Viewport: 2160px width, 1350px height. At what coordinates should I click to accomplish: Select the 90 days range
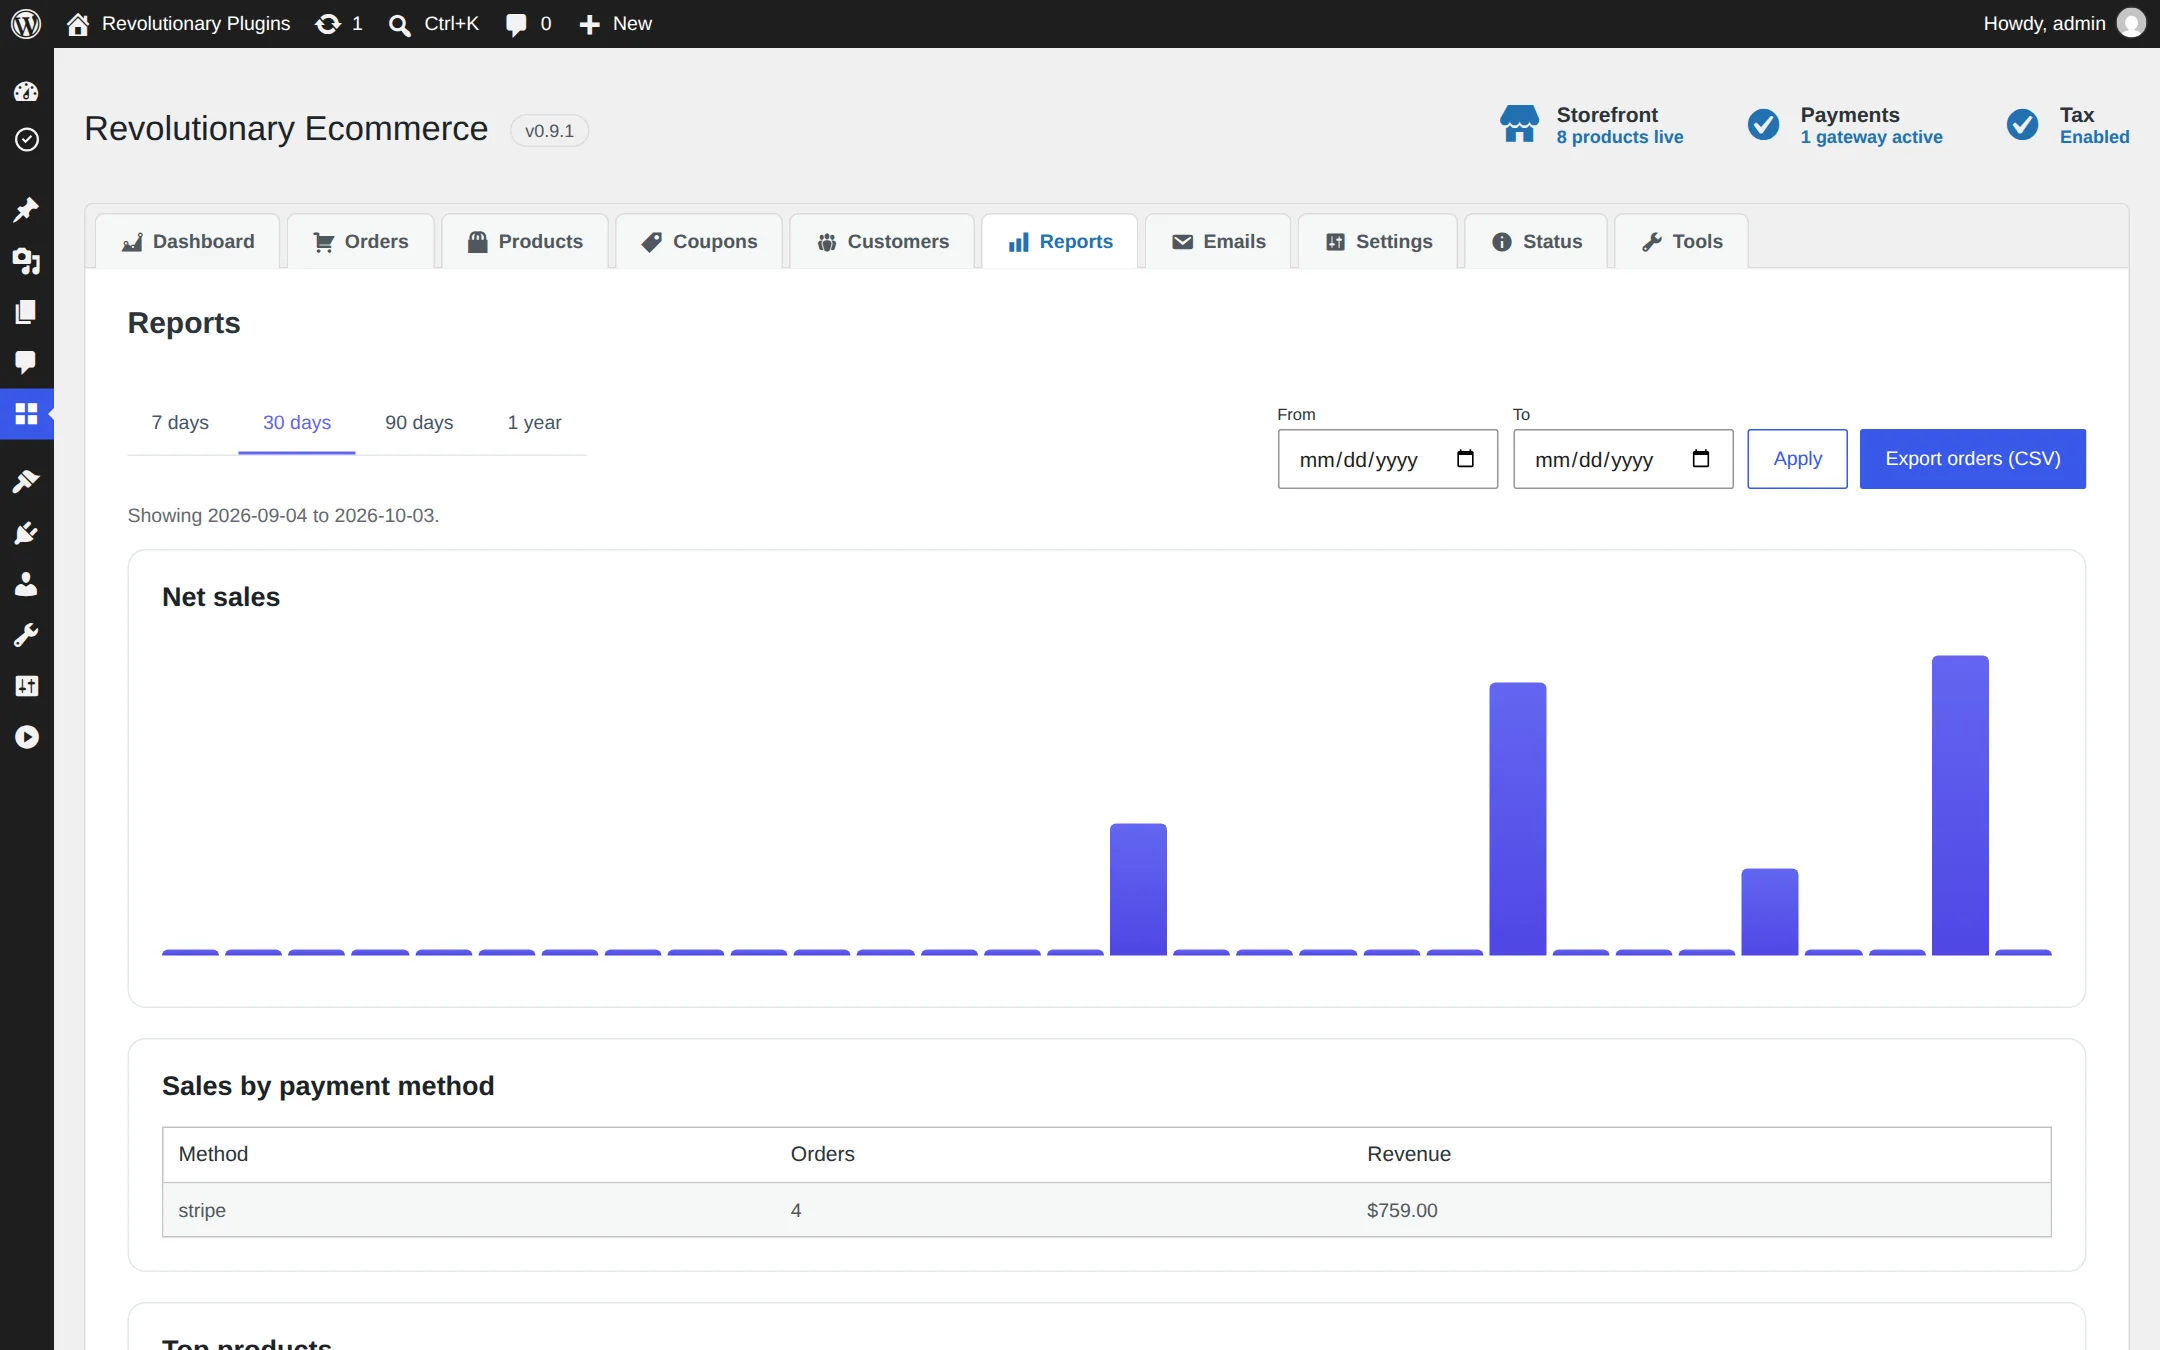pos(419,423)
